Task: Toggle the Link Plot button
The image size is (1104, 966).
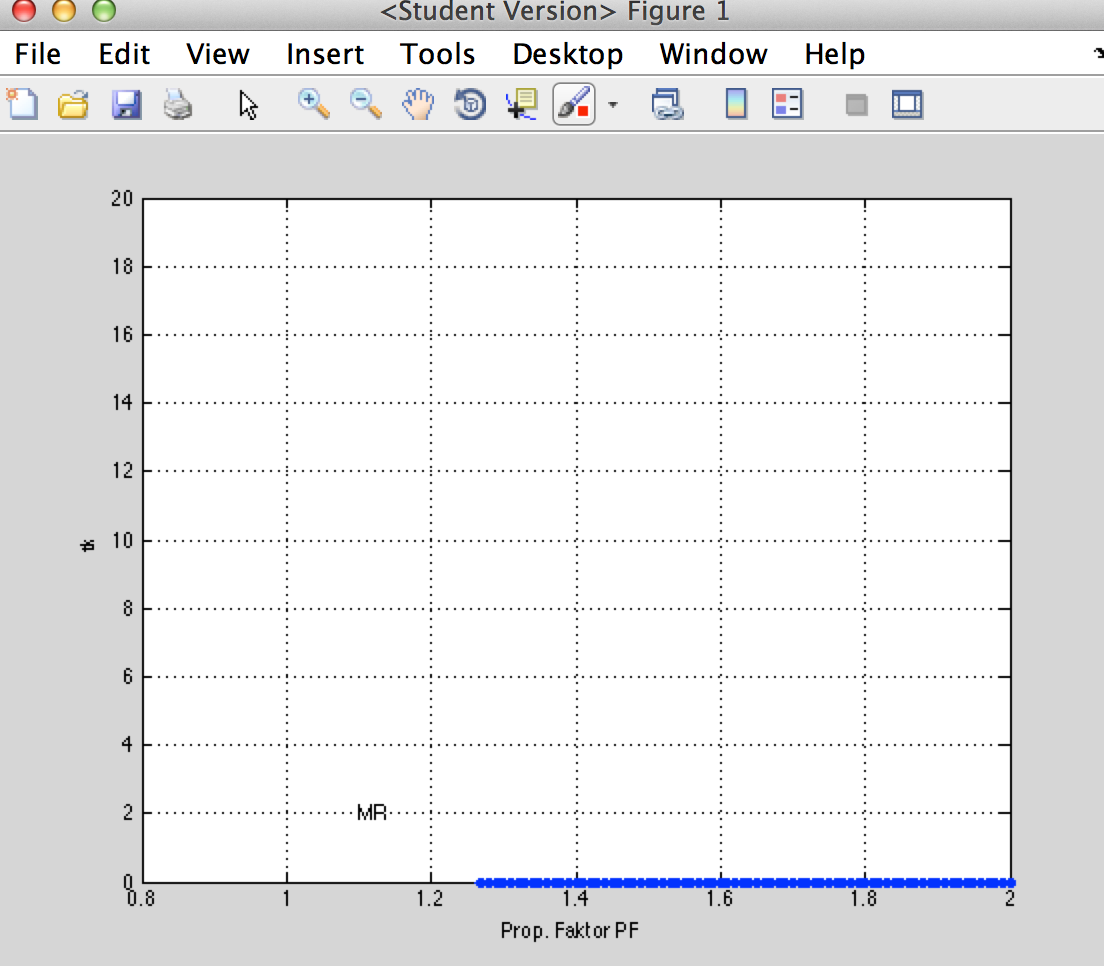Action: point(667,104)
